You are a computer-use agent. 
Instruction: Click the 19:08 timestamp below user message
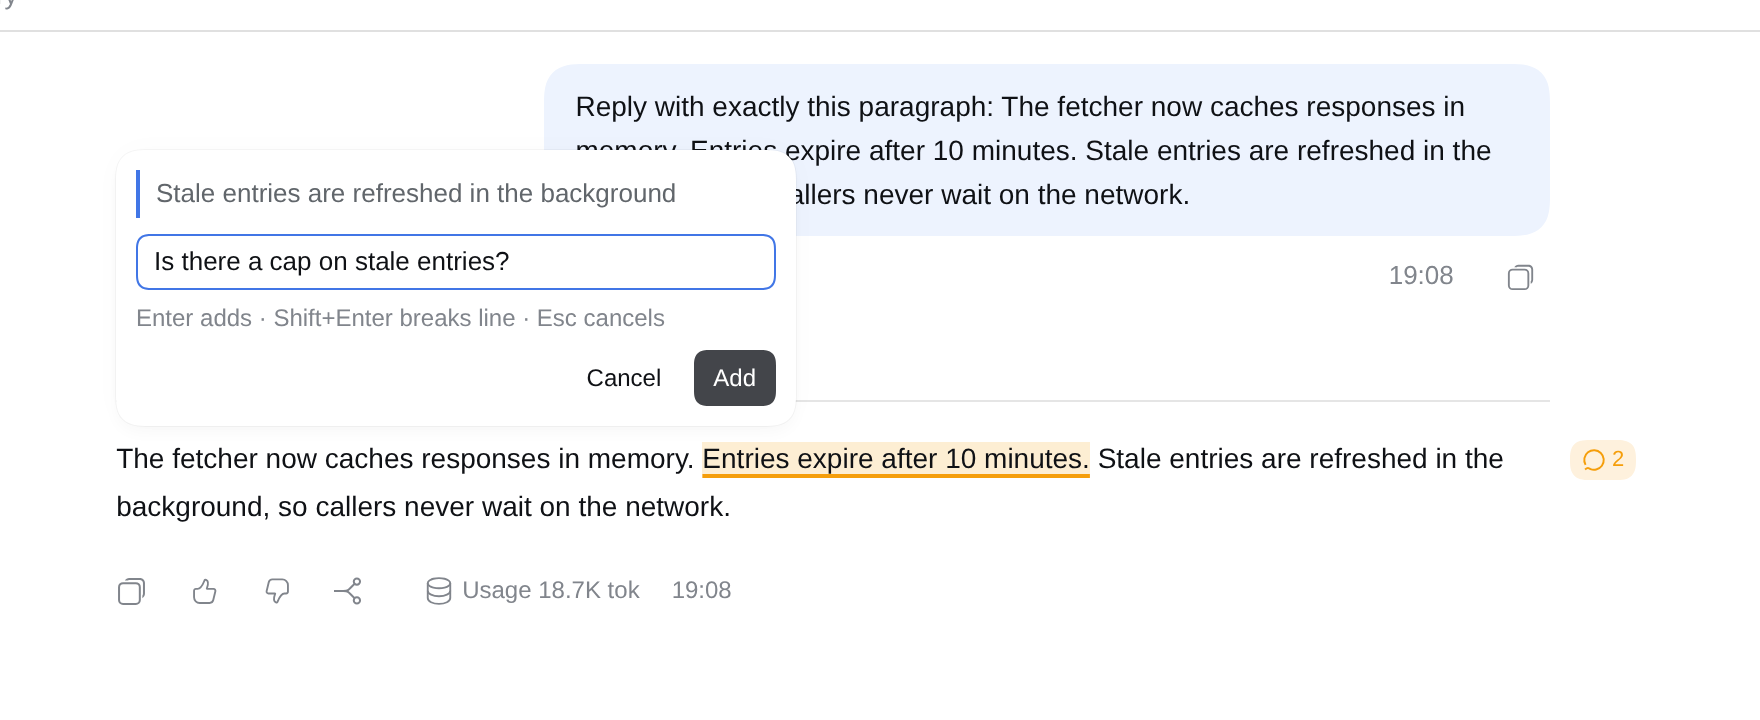point(1421,276)
